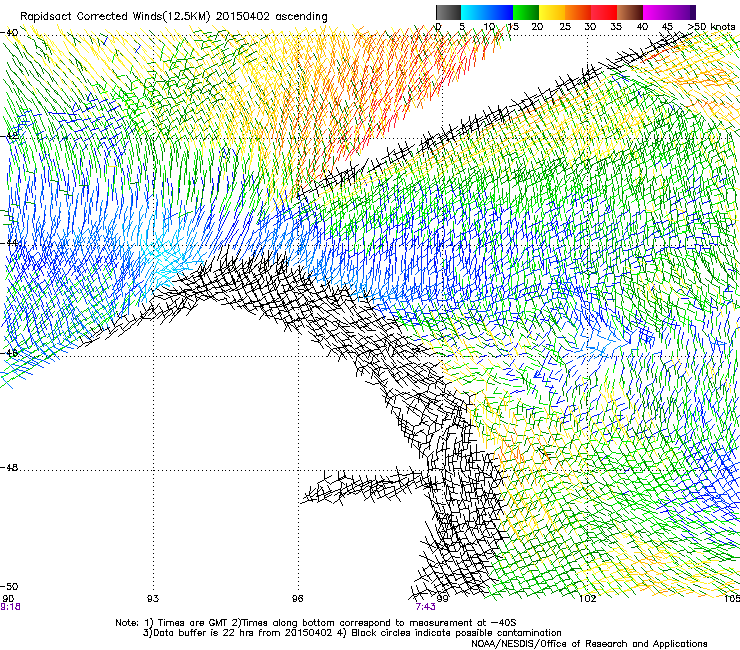
Task: Click the '-40' latitude axis label
Action: [9, 33]
